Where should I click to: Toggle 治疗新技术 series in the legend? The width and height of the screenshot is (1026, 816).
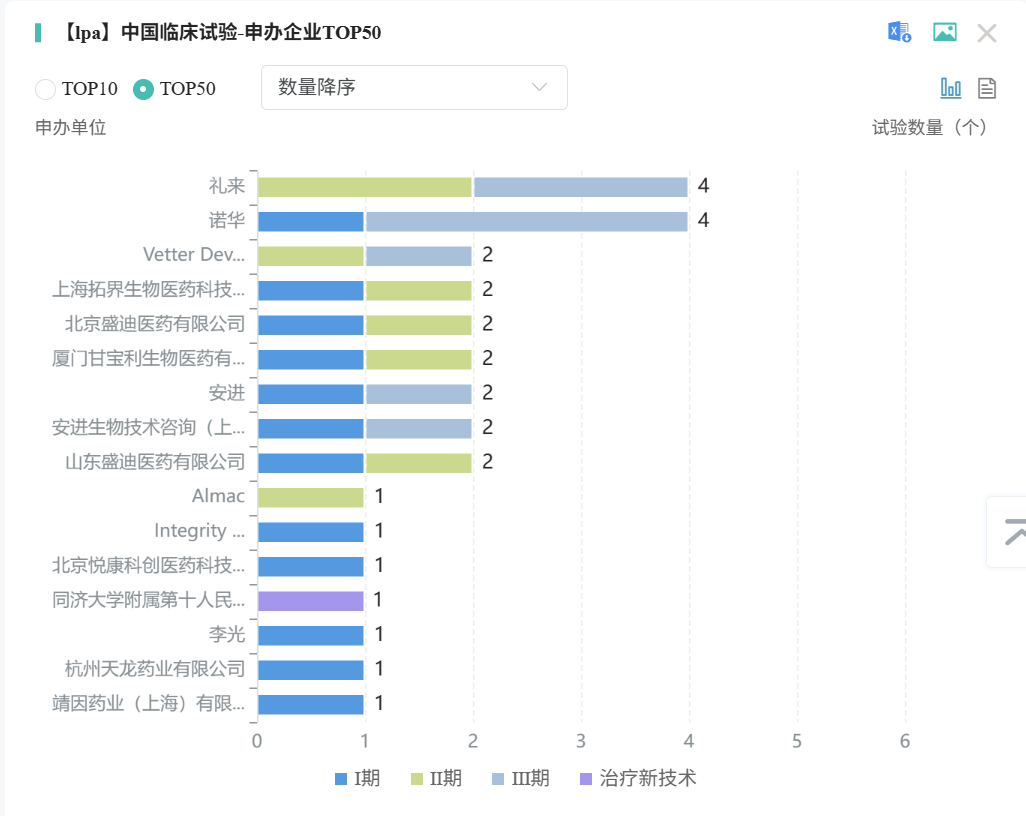point(637,778)
